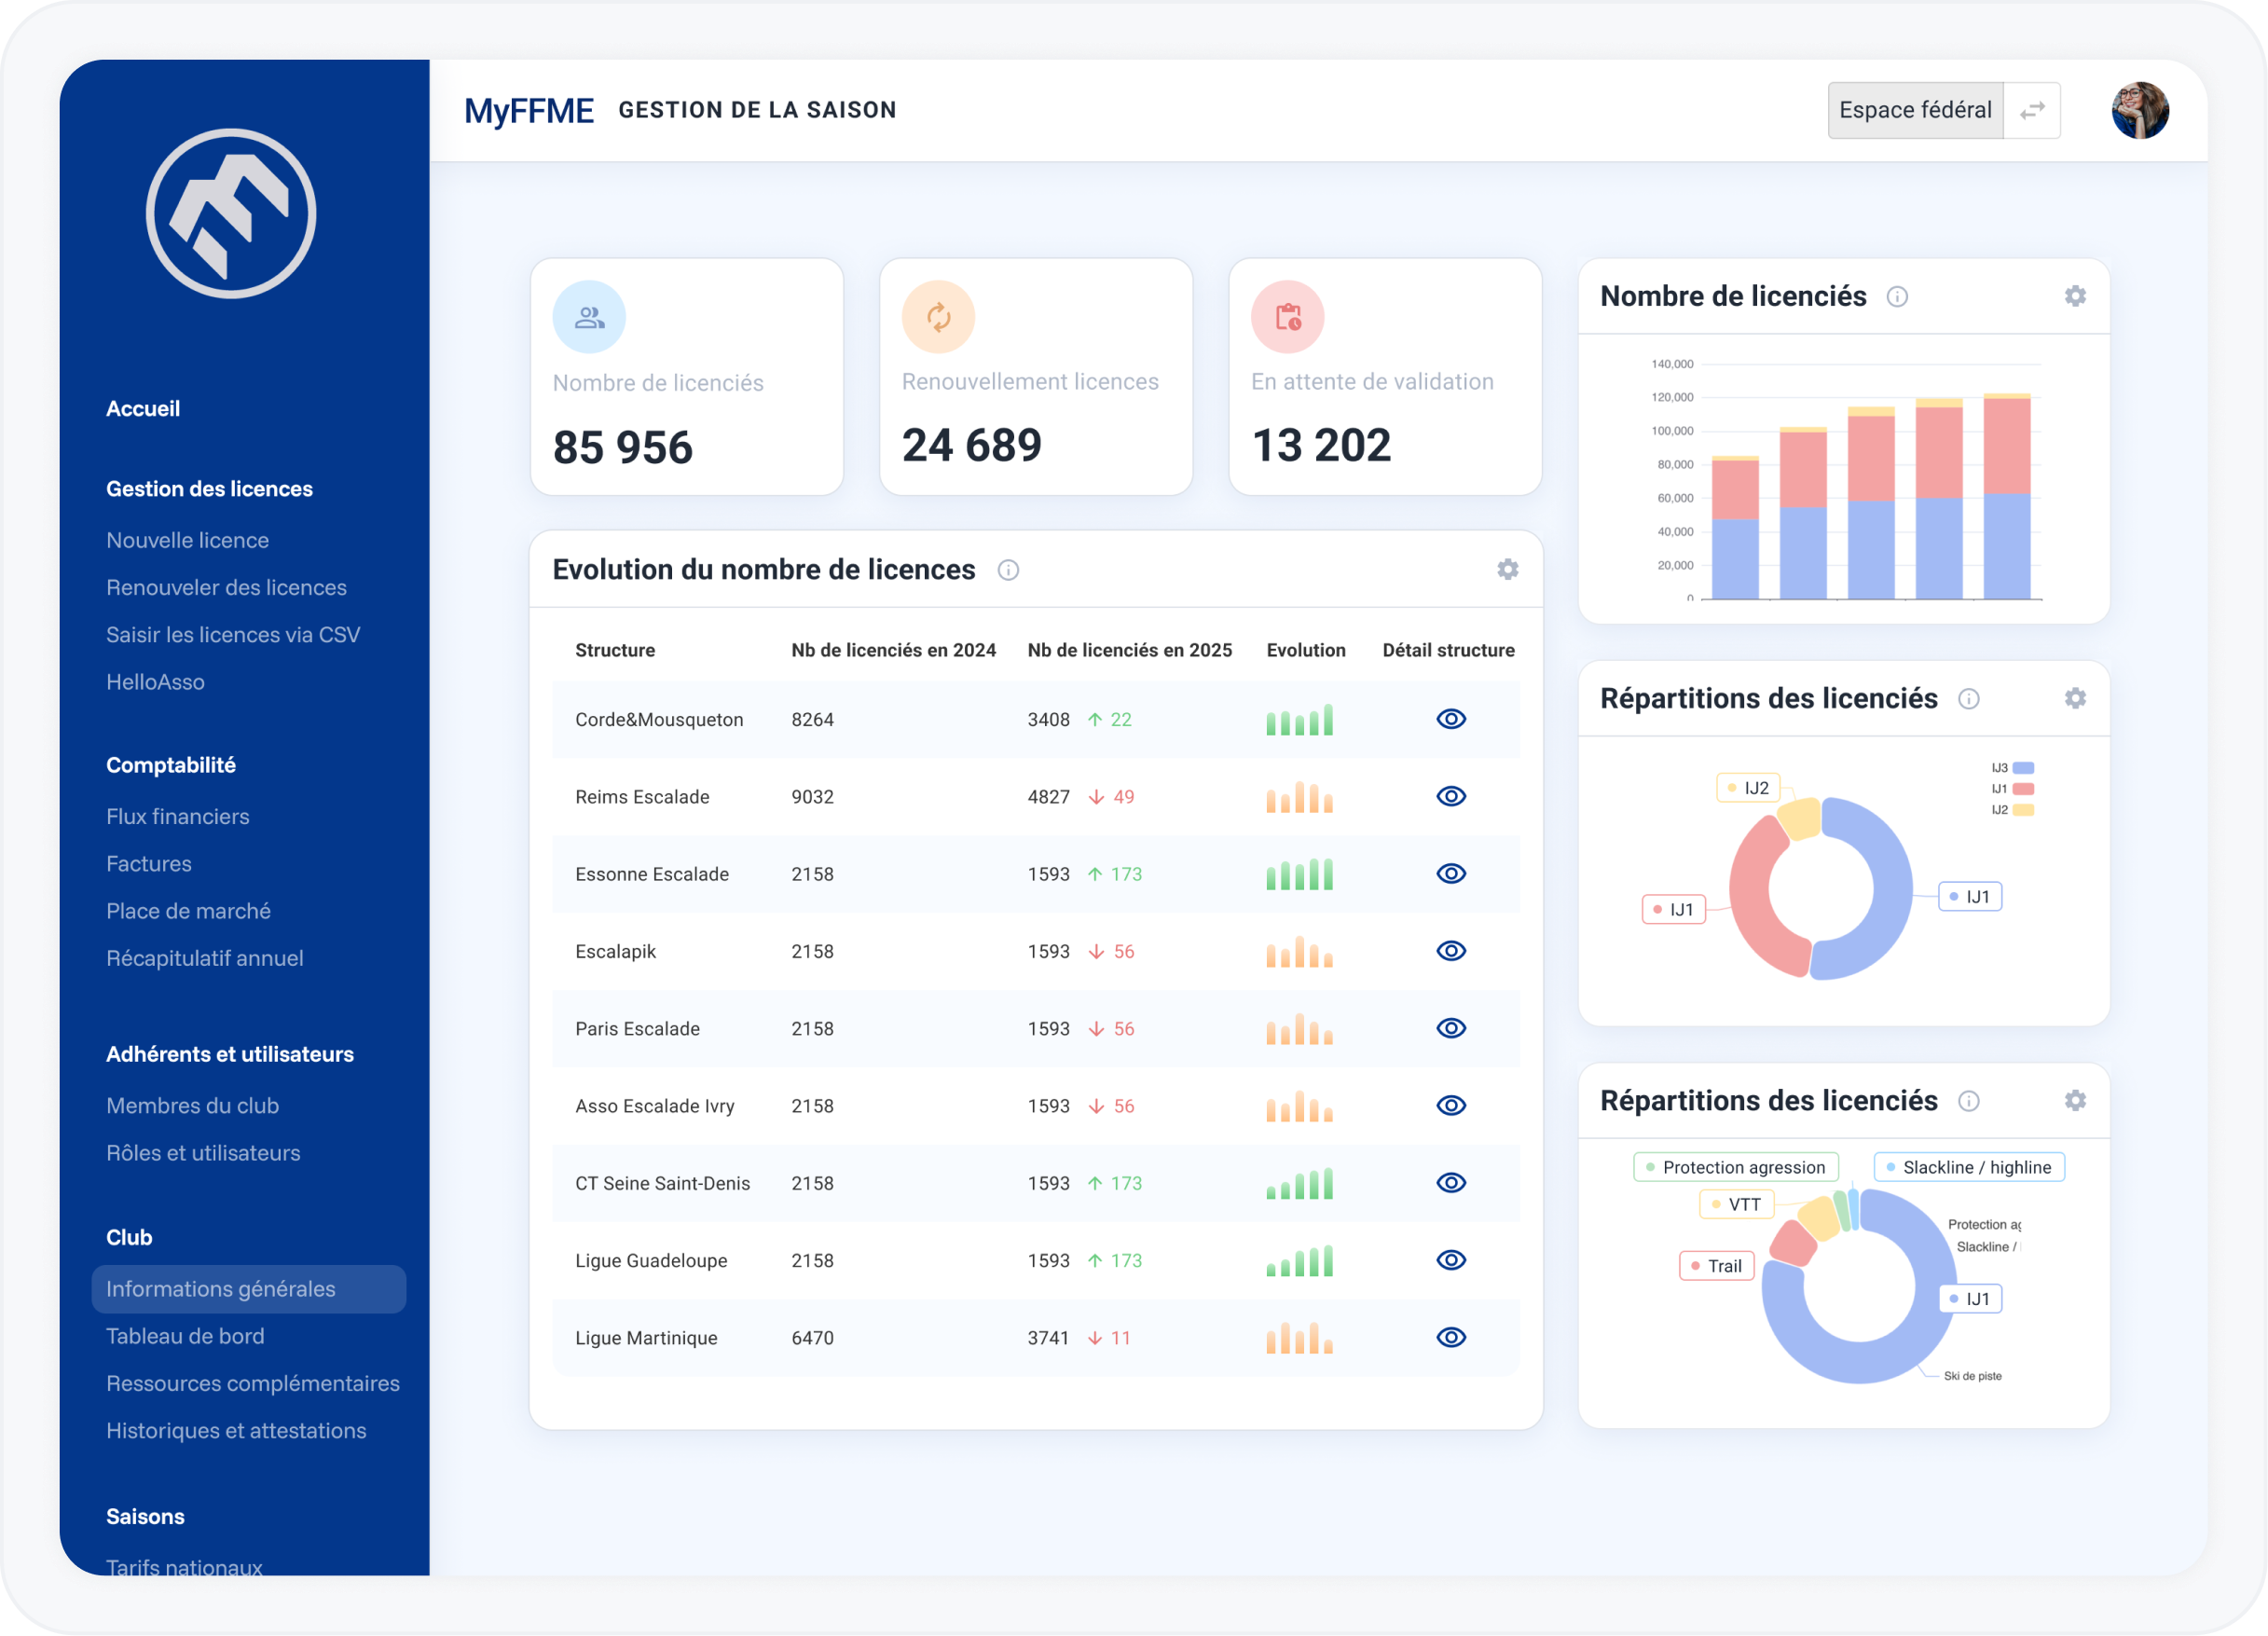This screenshot has height=1636, width=2268.
Task: Select Informations générales menu item
Action: tap(221, 1289)
